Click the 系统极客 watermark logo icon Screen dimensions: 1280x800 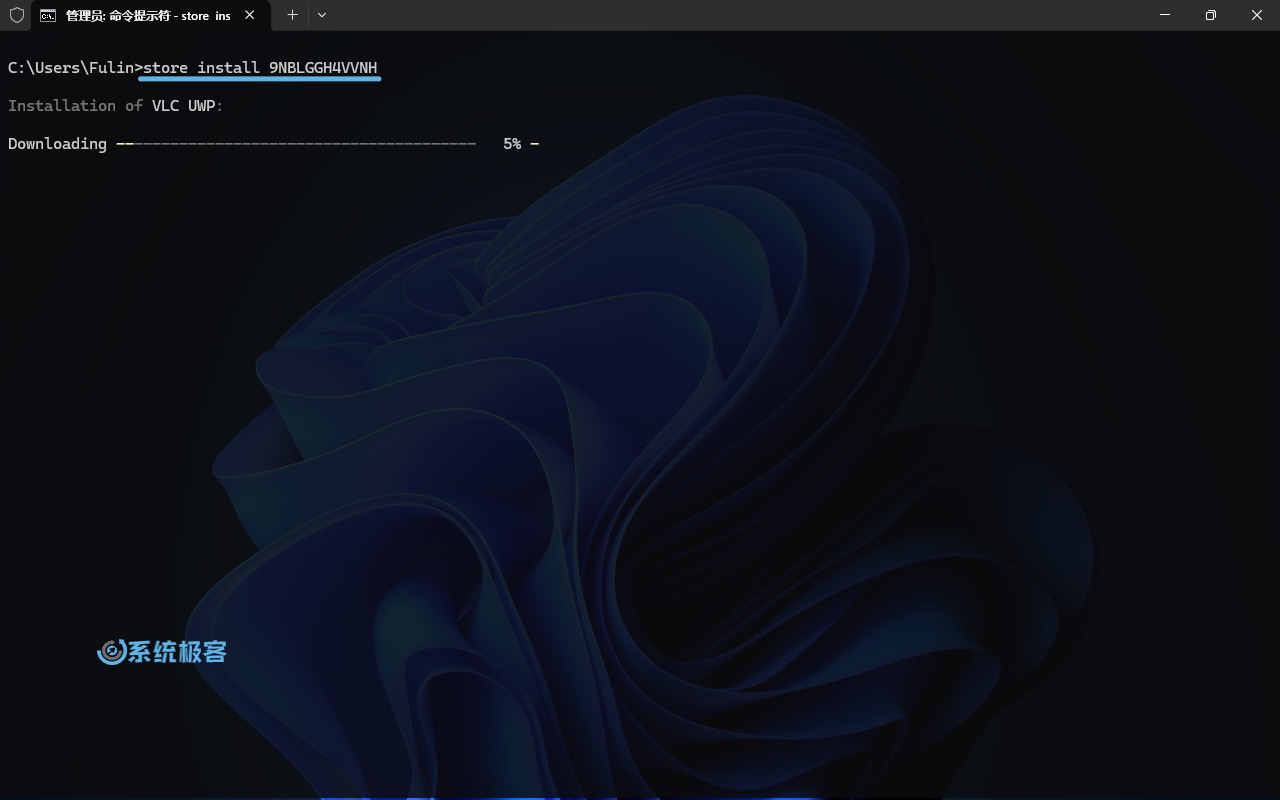pyautogui.click(x=111, y=652)
